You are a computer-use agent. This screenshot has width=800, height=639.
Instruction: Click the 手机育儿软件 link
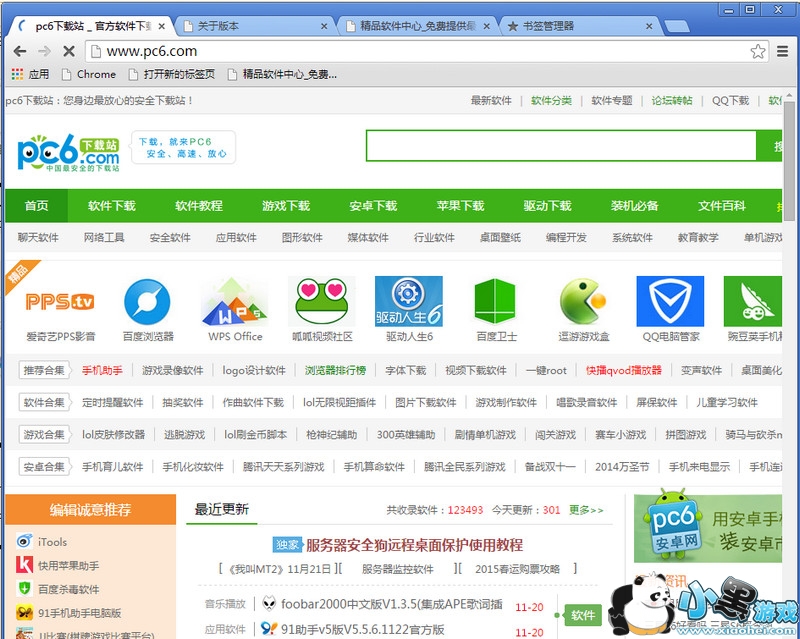(x=112, y=466)
